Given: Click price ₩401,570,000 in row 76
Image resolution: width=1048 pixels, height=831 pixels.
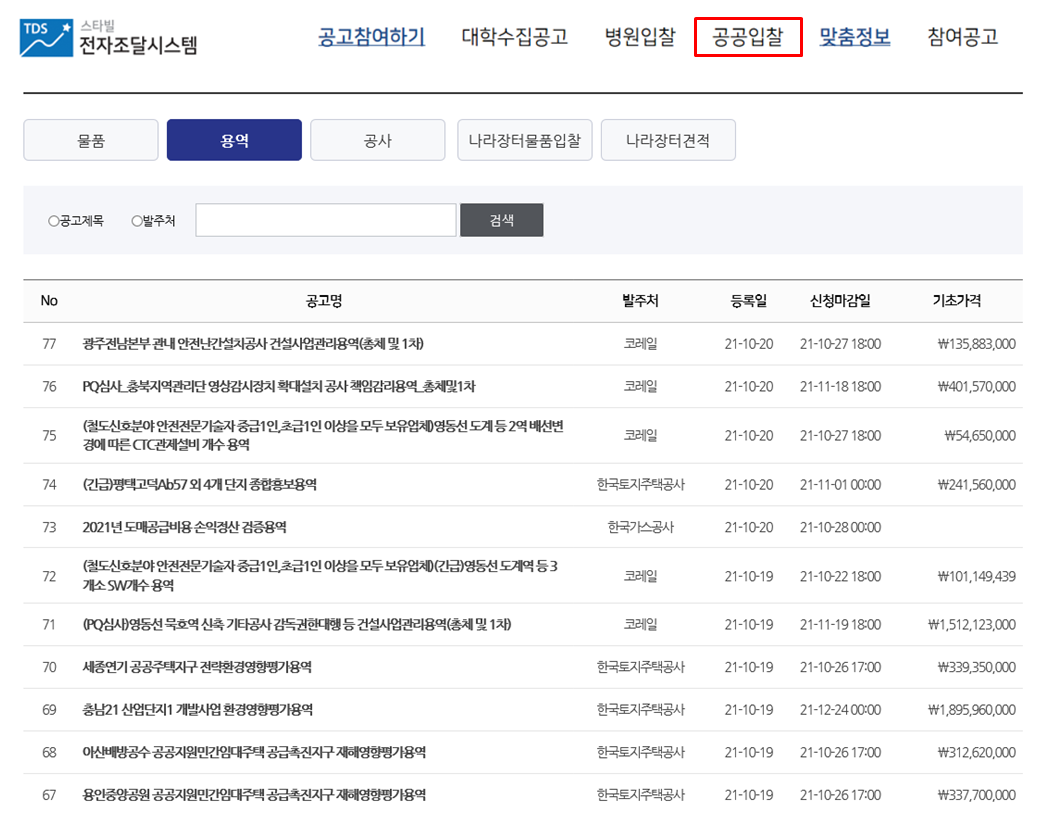Looking at the screenshot, I should [976, 386].
